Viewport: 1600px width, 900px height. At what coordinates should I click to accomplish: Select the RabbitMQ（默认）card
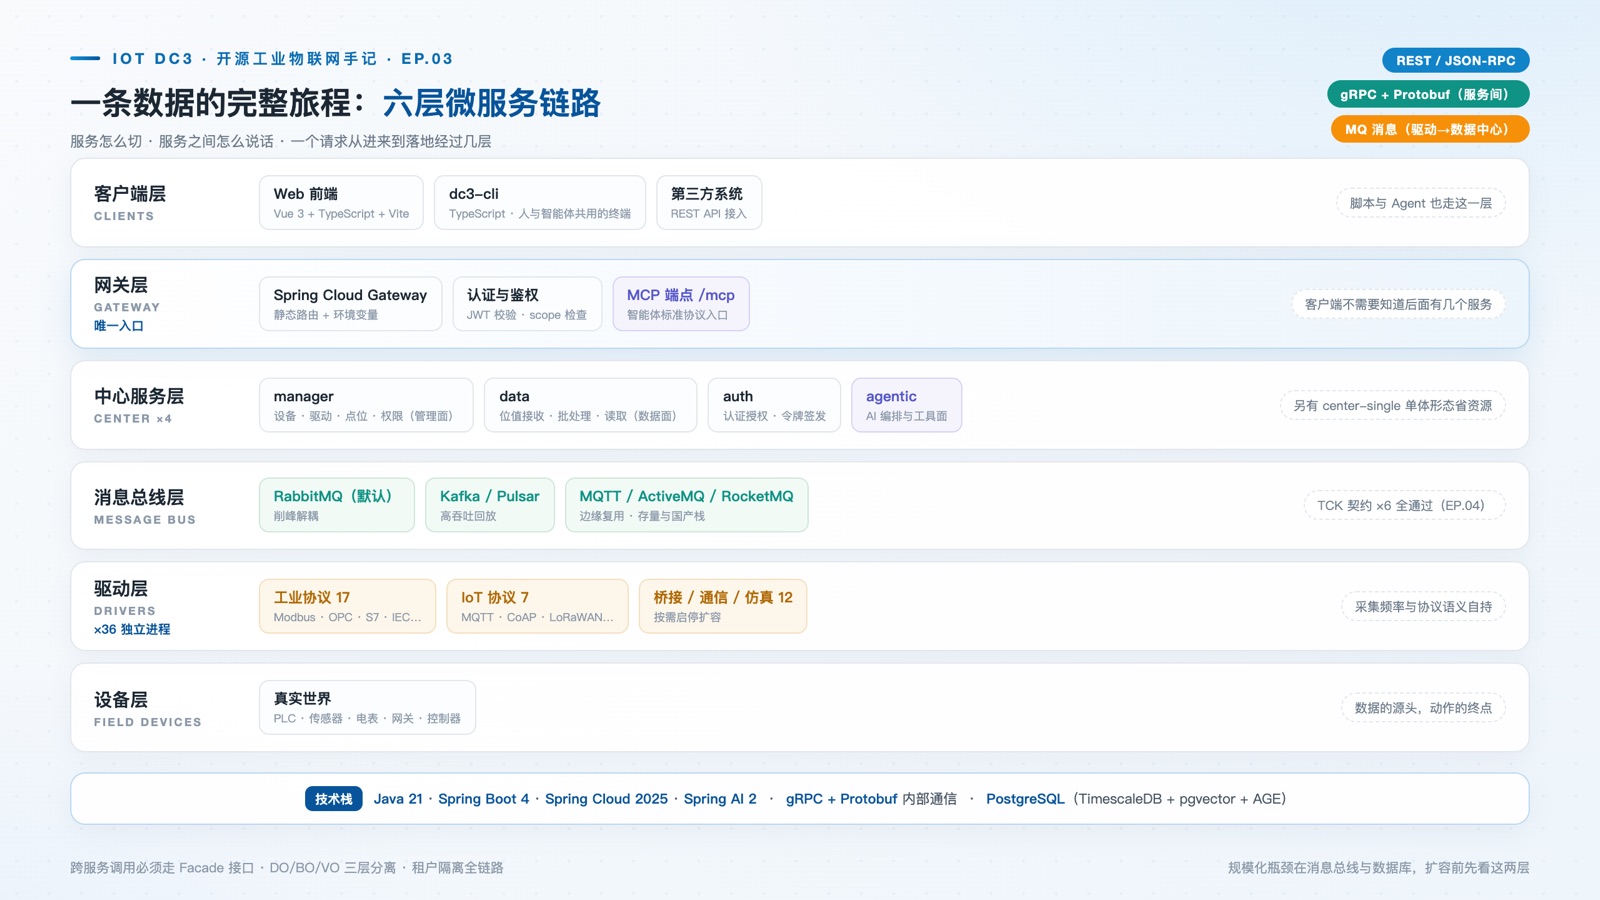pyautogui.click(x=337, y=505)
